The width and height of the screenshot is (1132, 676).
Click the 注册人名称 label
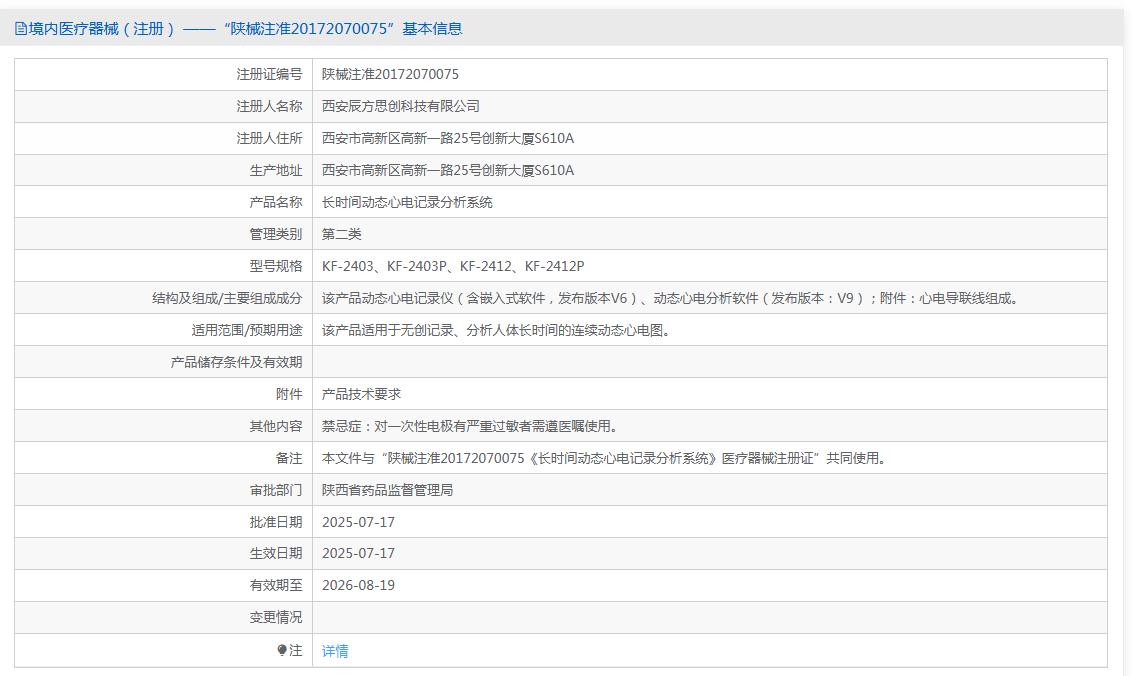coord(269,106)
